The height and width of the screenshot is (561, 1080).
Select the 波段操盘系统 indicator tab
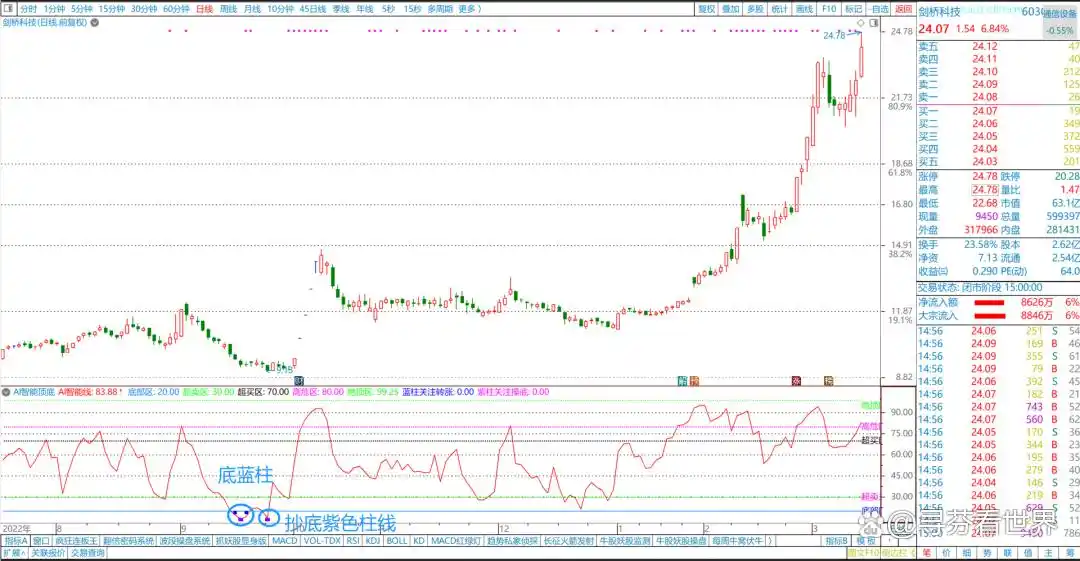coord(185,541)
